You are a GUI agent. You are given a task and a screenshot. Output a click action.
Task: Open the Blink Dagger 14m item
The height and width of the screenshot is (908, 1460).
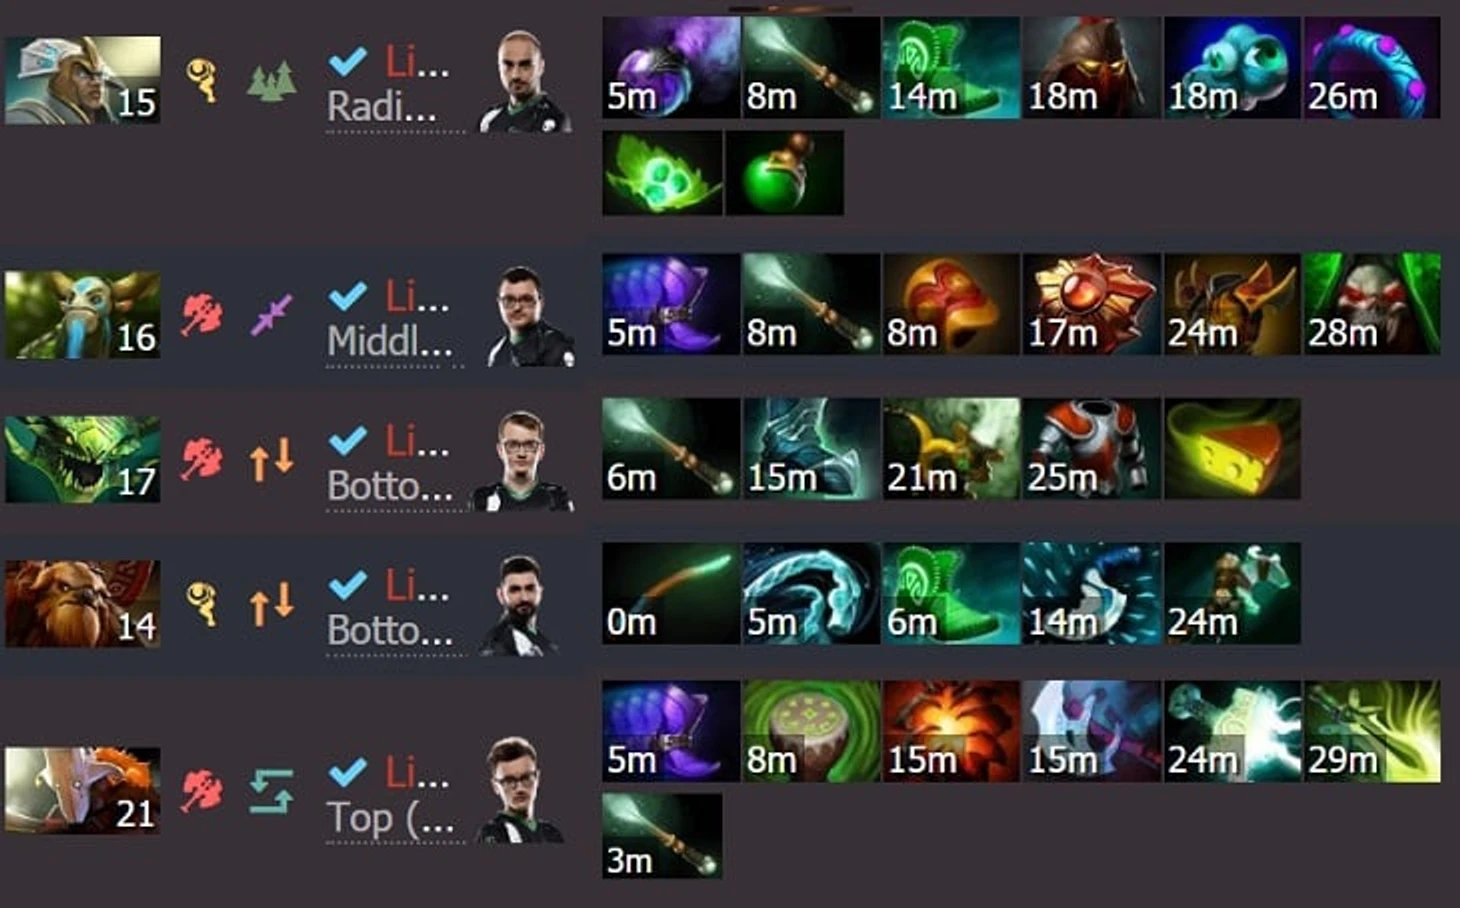[x=1091, y=593]
